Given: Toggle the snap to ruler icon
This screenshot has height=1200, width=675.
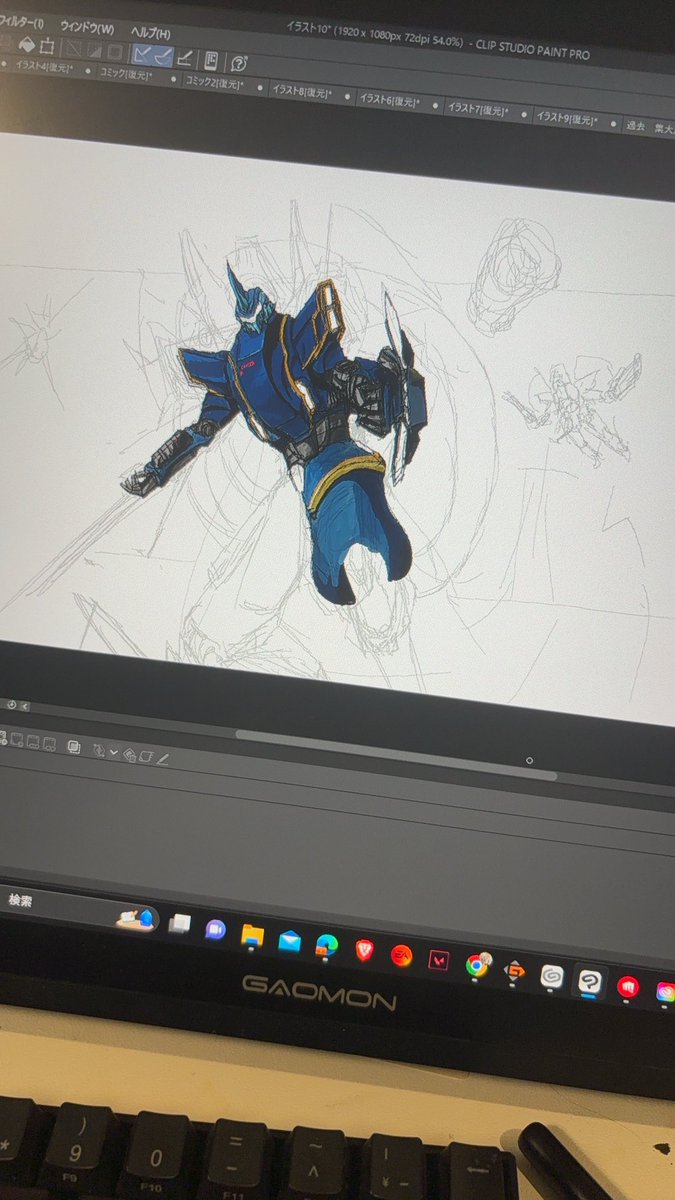Looking at the screenshot, I should [142, 54].
